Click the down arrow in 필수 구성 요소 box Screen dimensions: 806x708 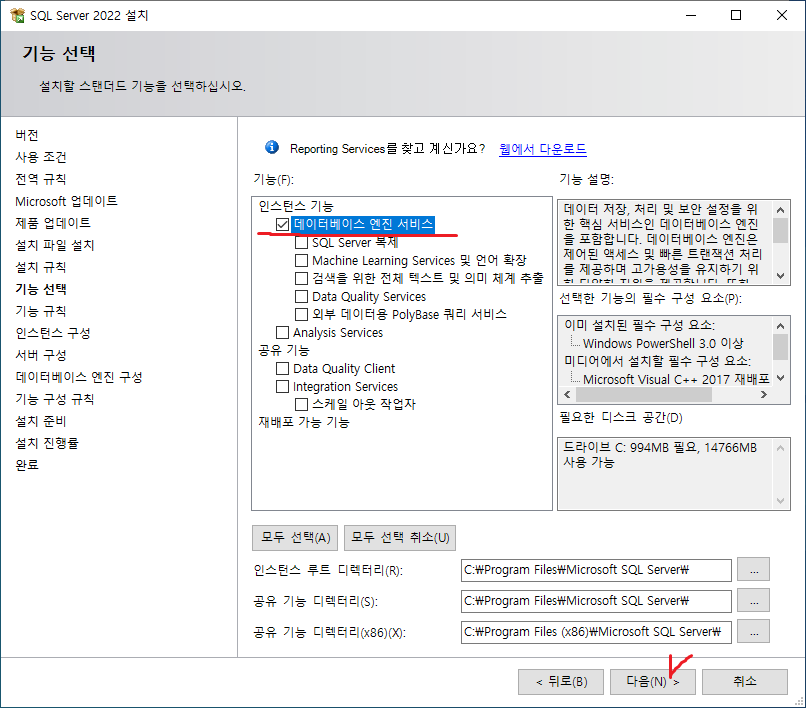click(x=780, y=378)
